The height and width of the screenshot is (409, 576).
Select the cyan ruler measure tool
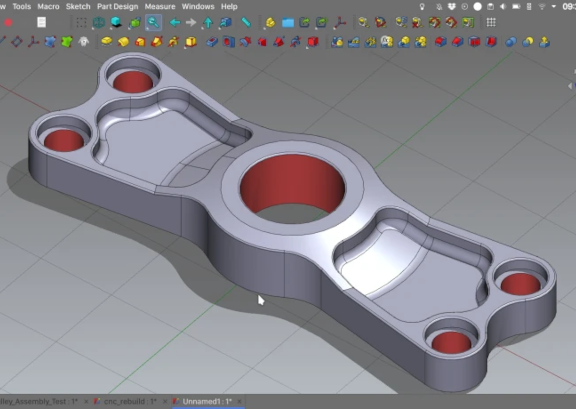[246, 23]
